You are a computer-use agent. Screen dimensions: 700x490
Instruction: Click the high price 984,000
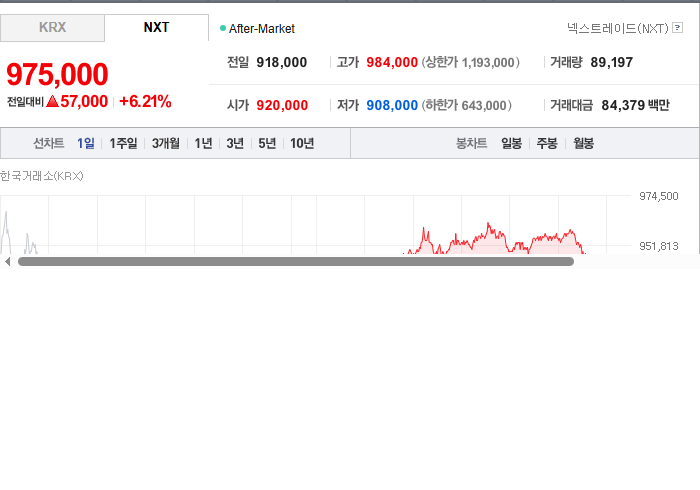pyautogui.click(x=392, y=62)
